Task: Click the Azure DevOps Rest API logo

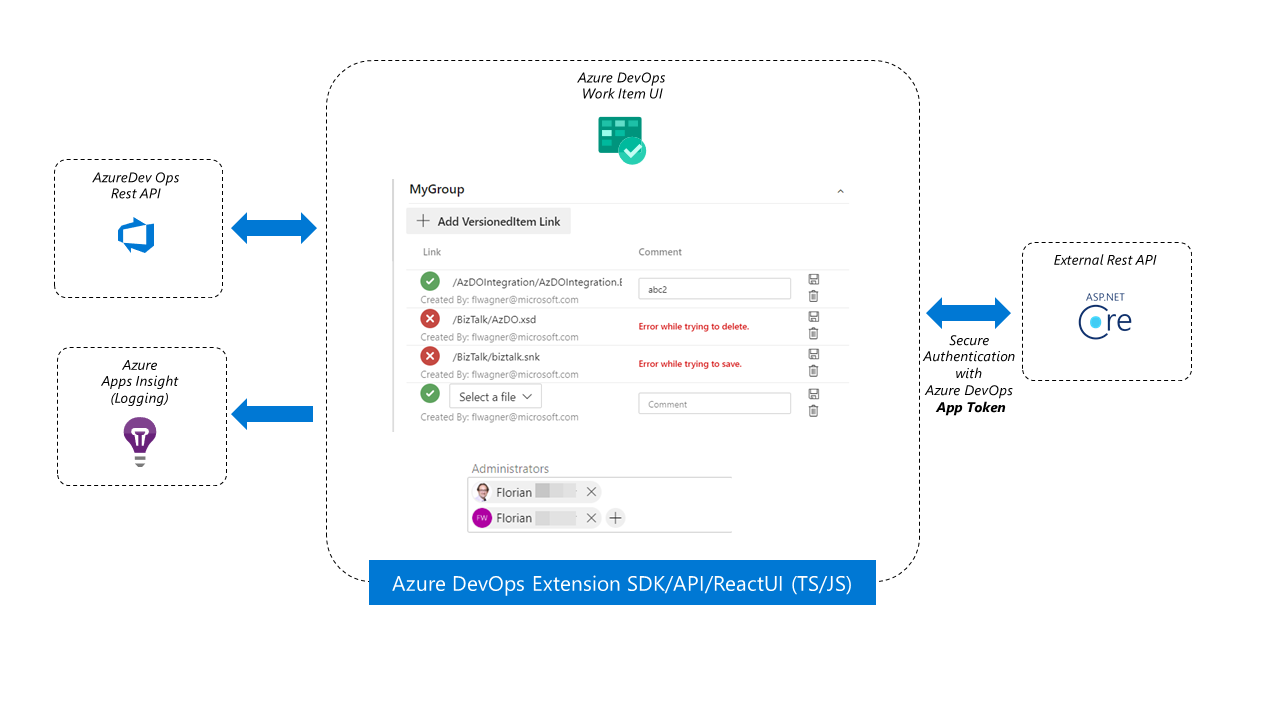Action: pos(137,237)
